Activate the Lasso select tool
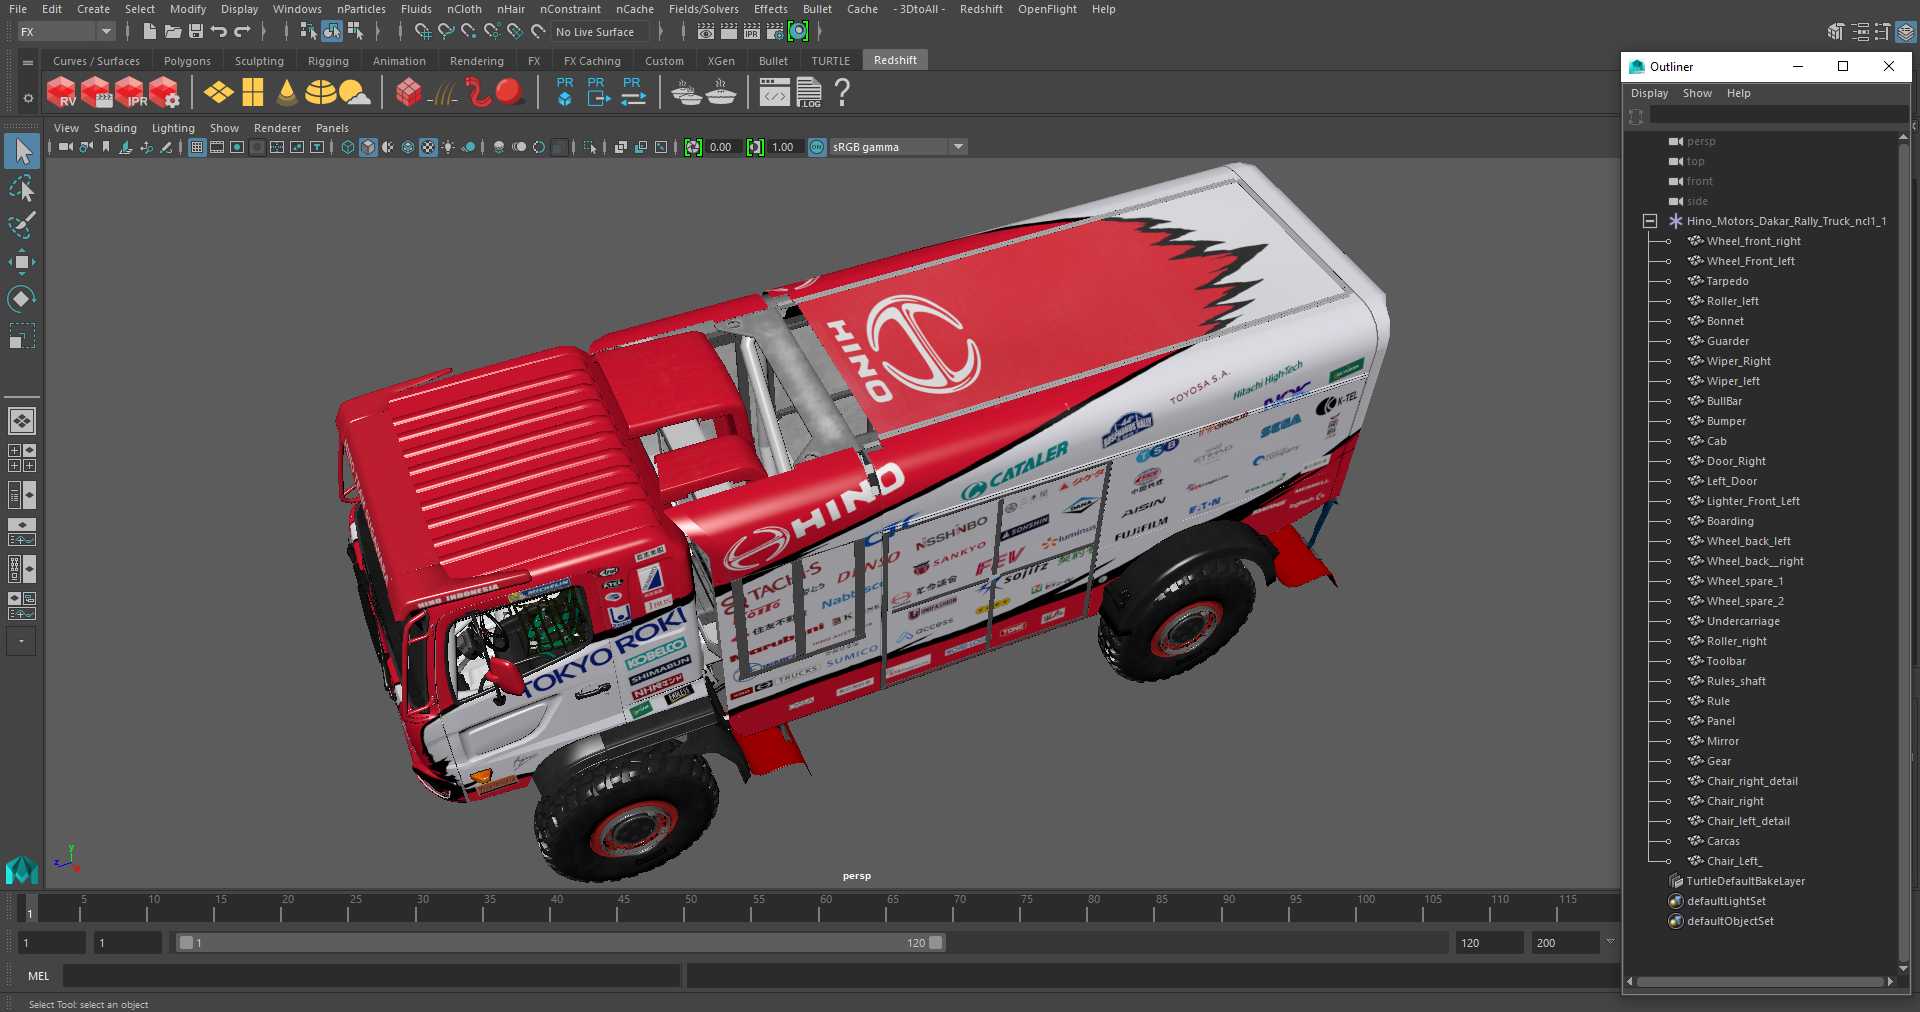The height and width of the screenshot is (1012, 1920). coord(22,188)
